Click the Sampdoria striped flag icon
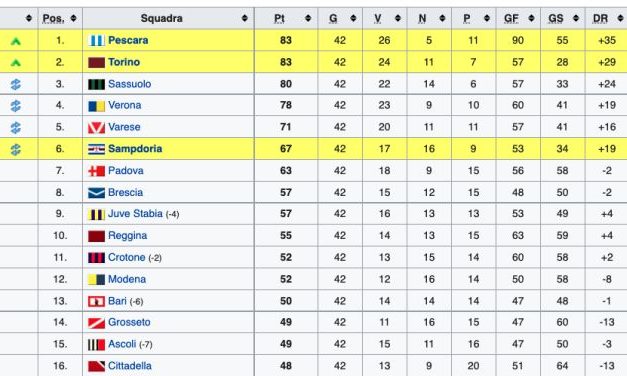The height and width of the screenshot is (376, 627). (x=96, y=149)
